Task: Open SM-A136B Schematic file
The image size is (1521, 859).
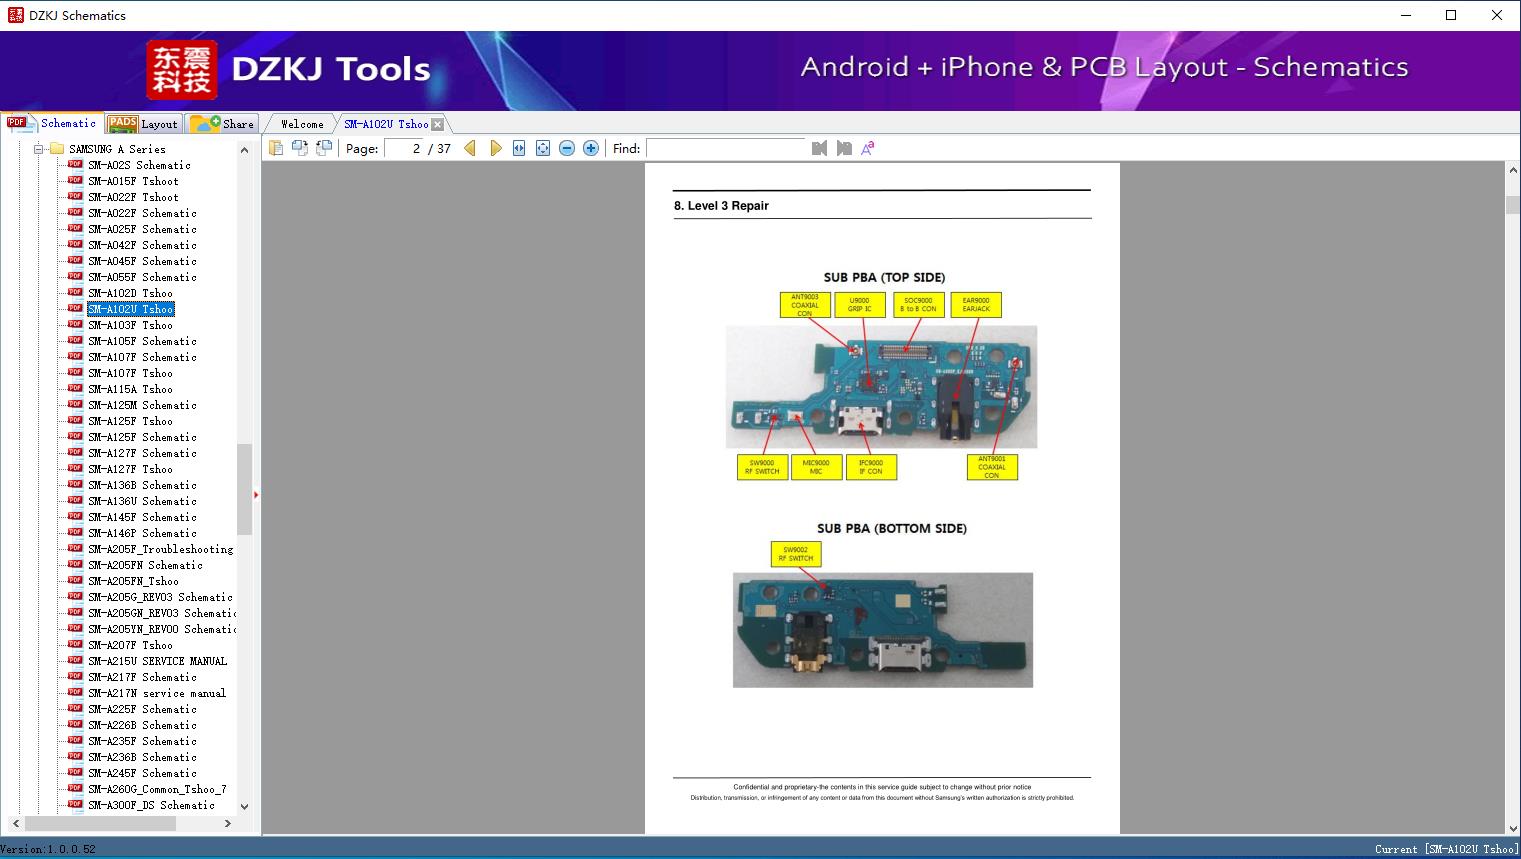Action: (142, 485)
